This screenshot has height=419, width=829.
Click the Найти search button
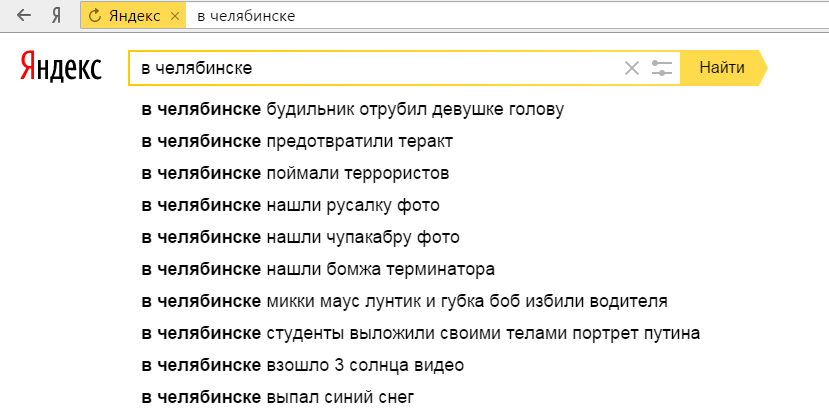(722, 68)
